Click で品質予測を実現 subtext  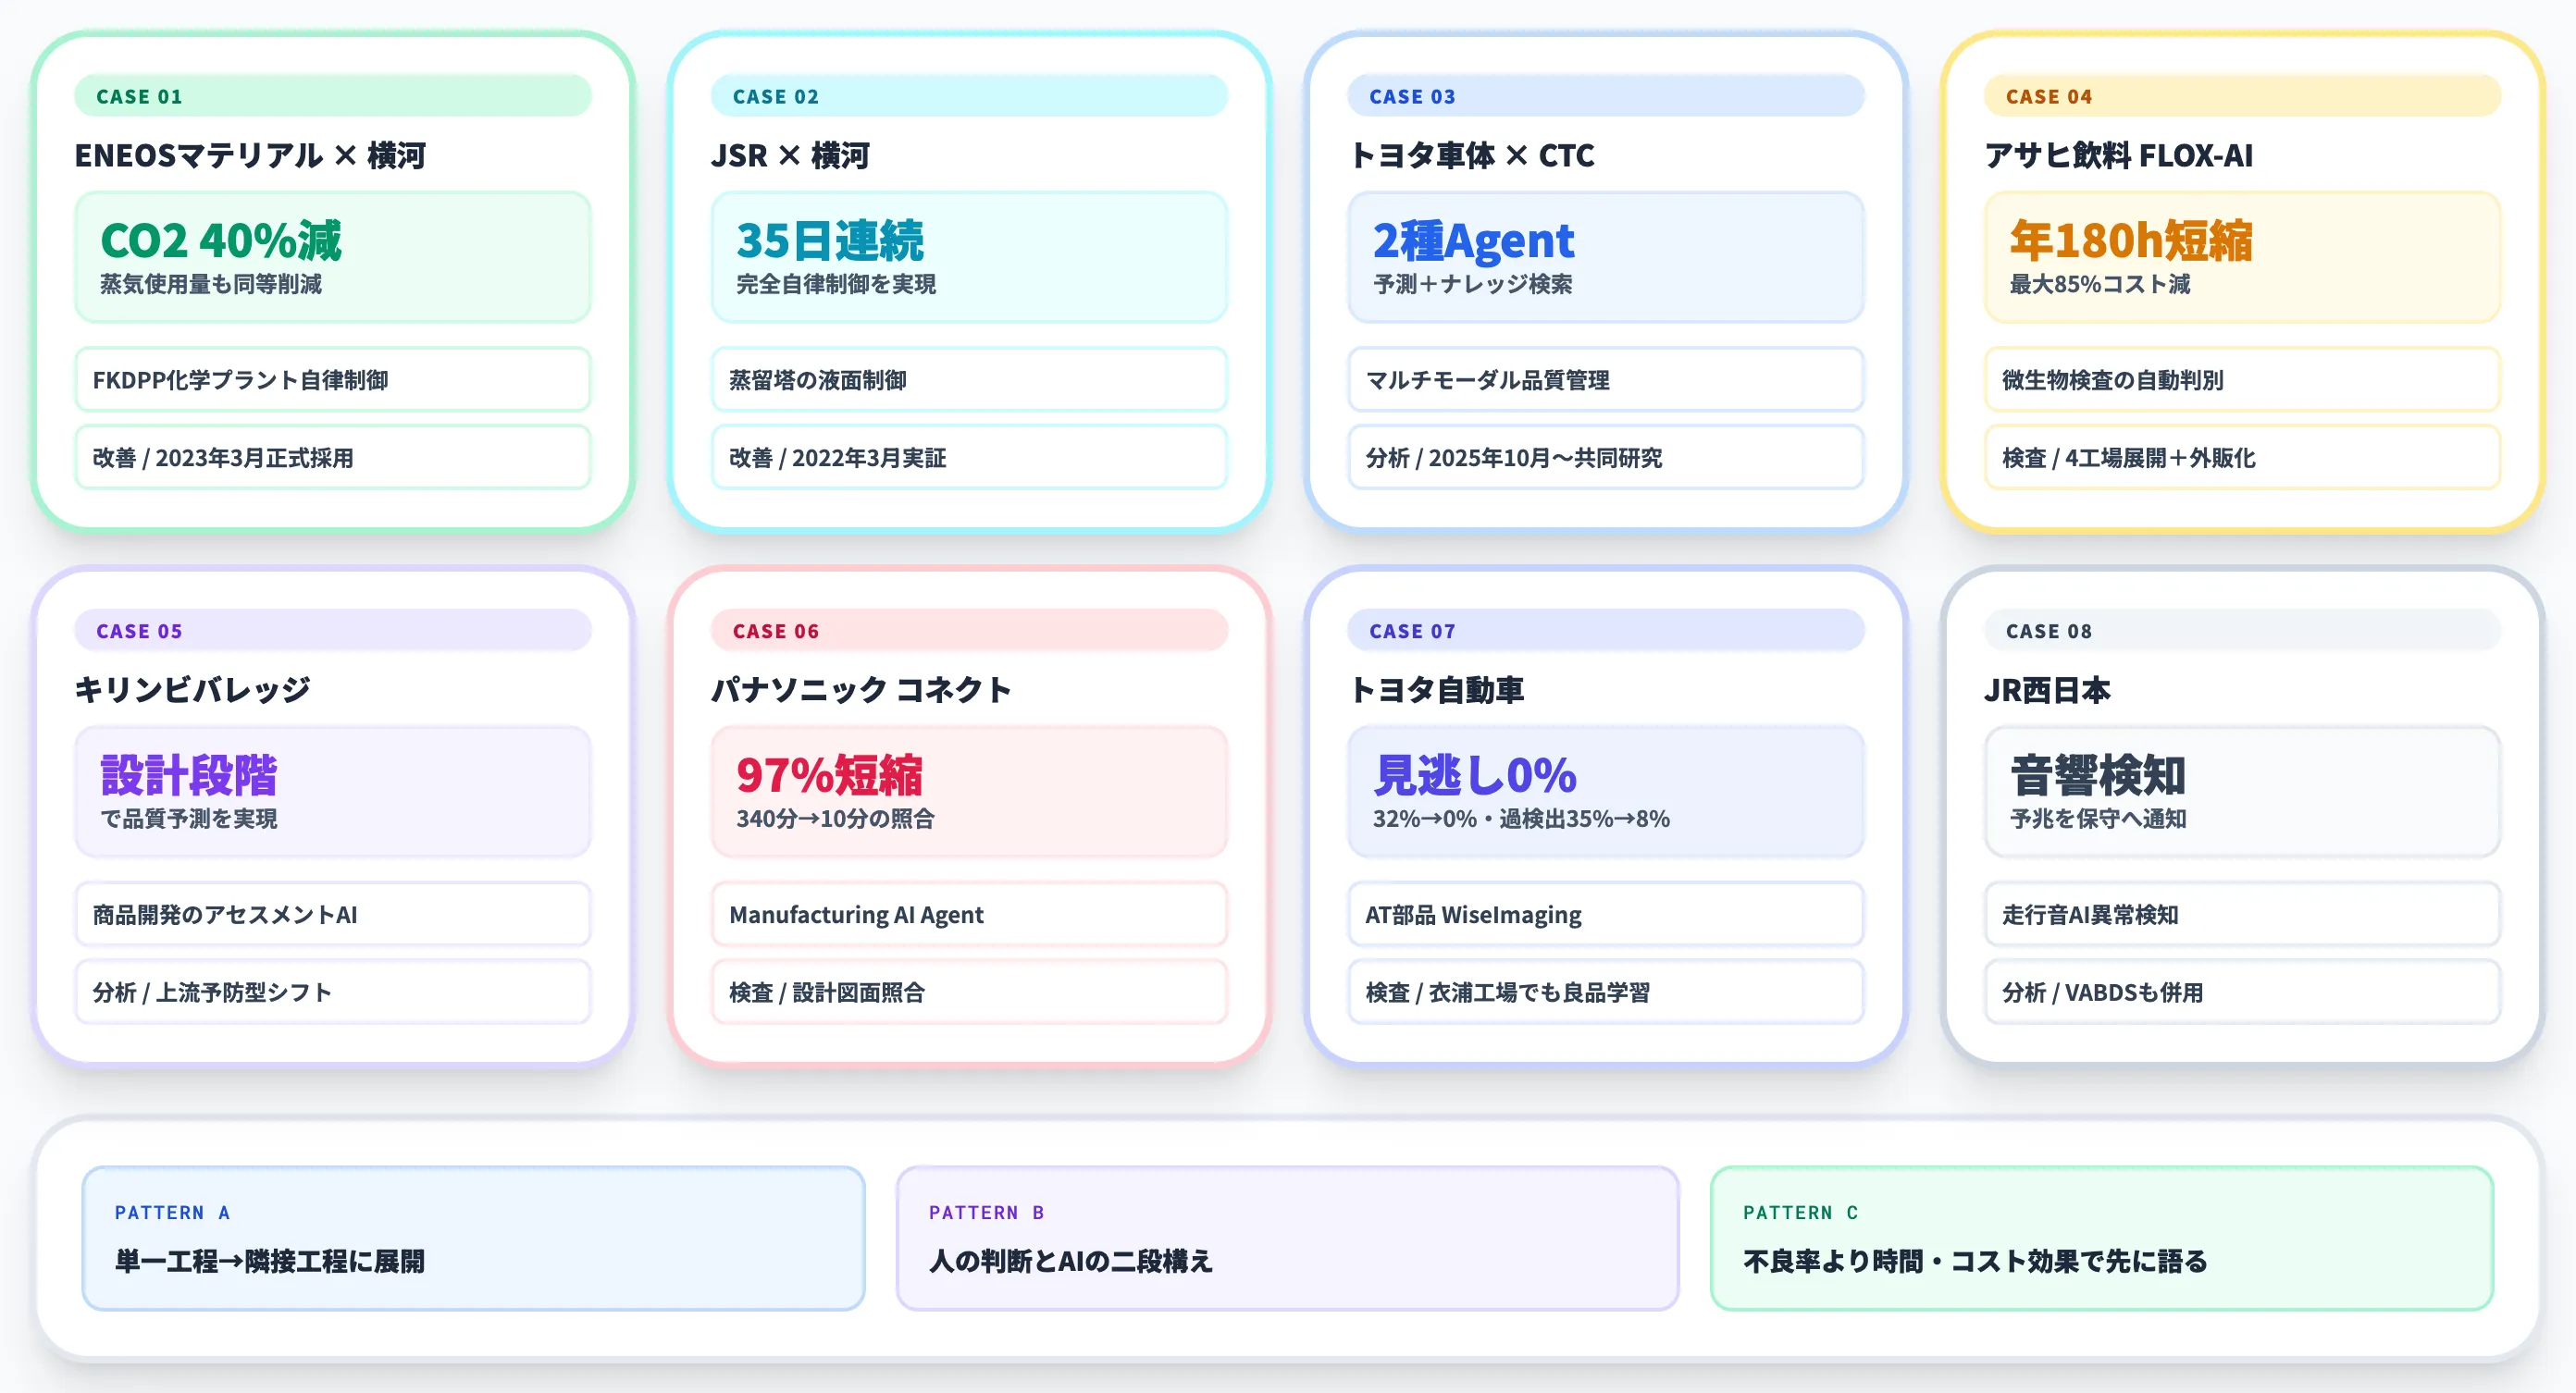click(x=188, y=819)
